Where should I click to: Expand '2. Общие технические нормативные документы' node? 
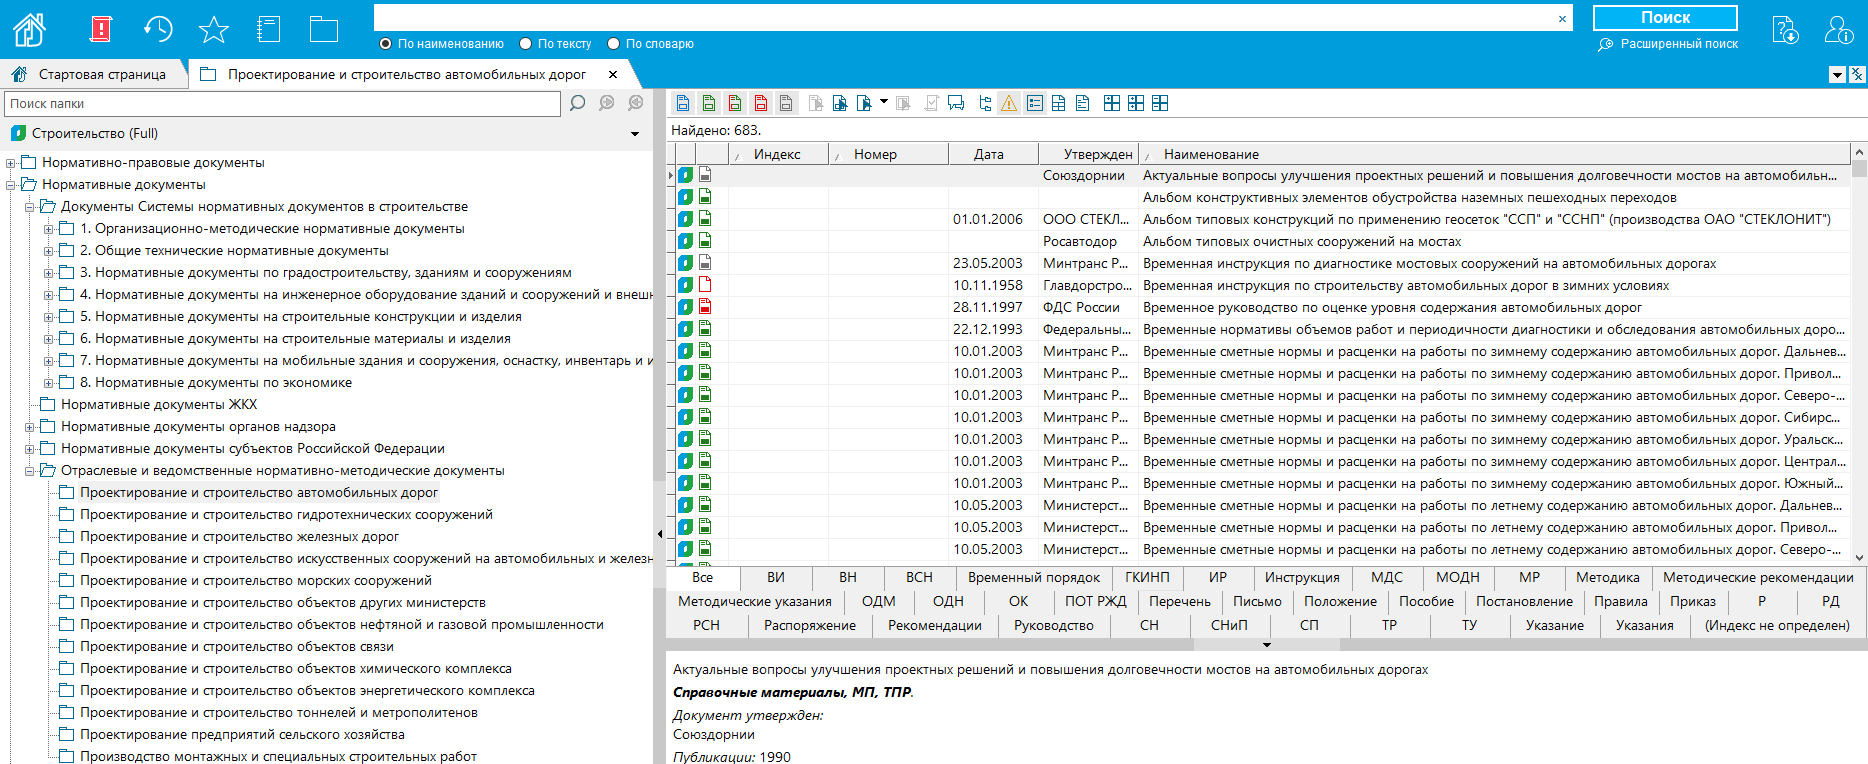(x=49, y=251)
